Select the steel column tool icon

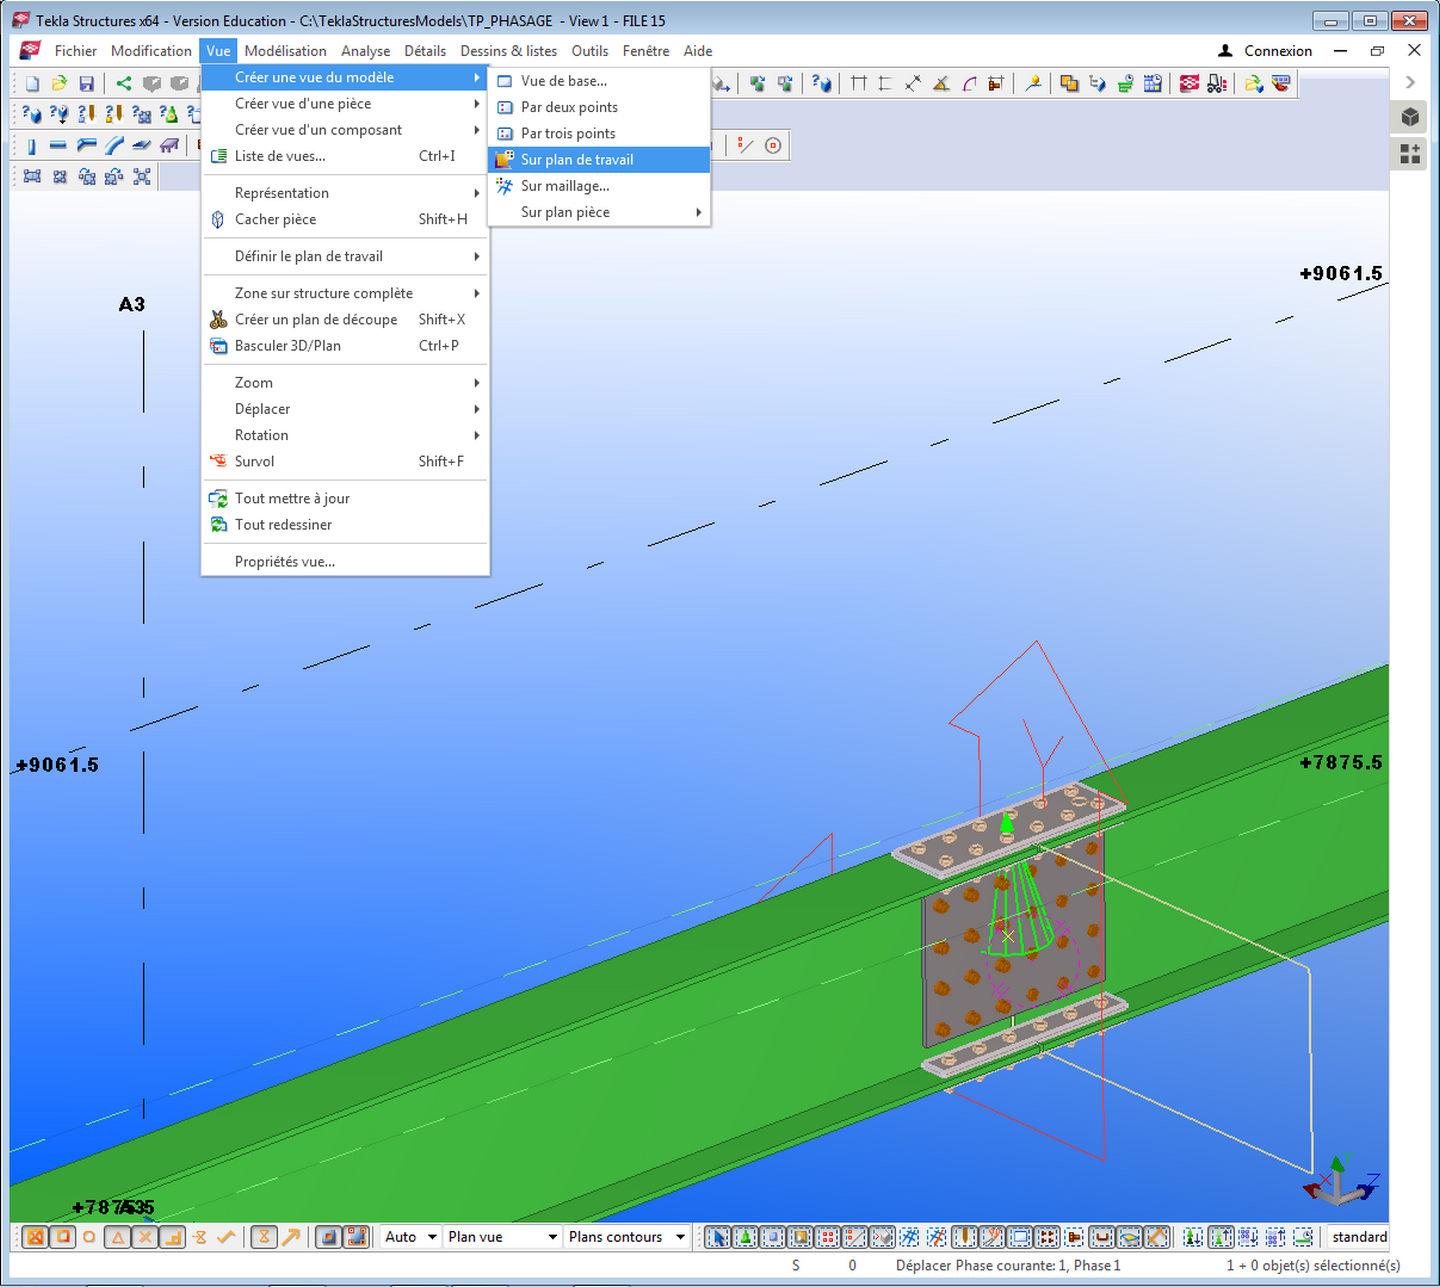(31, 146)
